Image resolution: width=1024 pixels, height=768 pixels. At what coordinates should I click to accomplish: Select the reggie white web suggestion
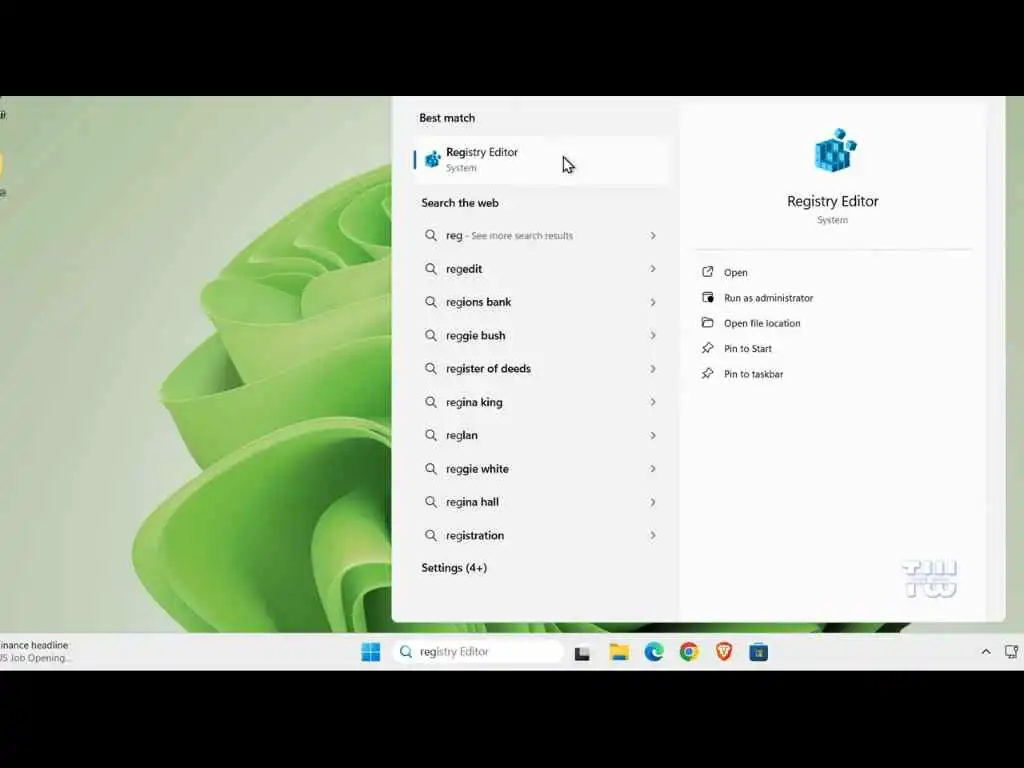541,469
